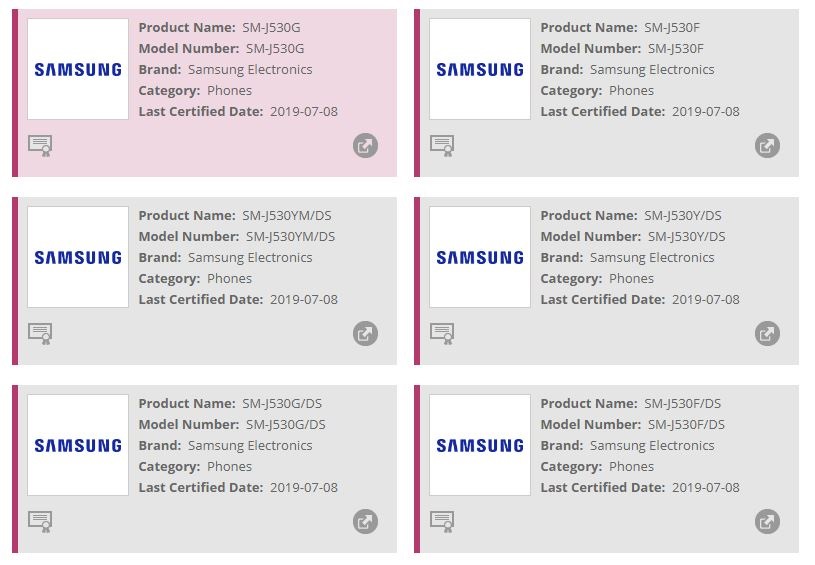View certificate icon on SM-J530YM/DS card
815x565 pixels.
(x=40, y=334)
